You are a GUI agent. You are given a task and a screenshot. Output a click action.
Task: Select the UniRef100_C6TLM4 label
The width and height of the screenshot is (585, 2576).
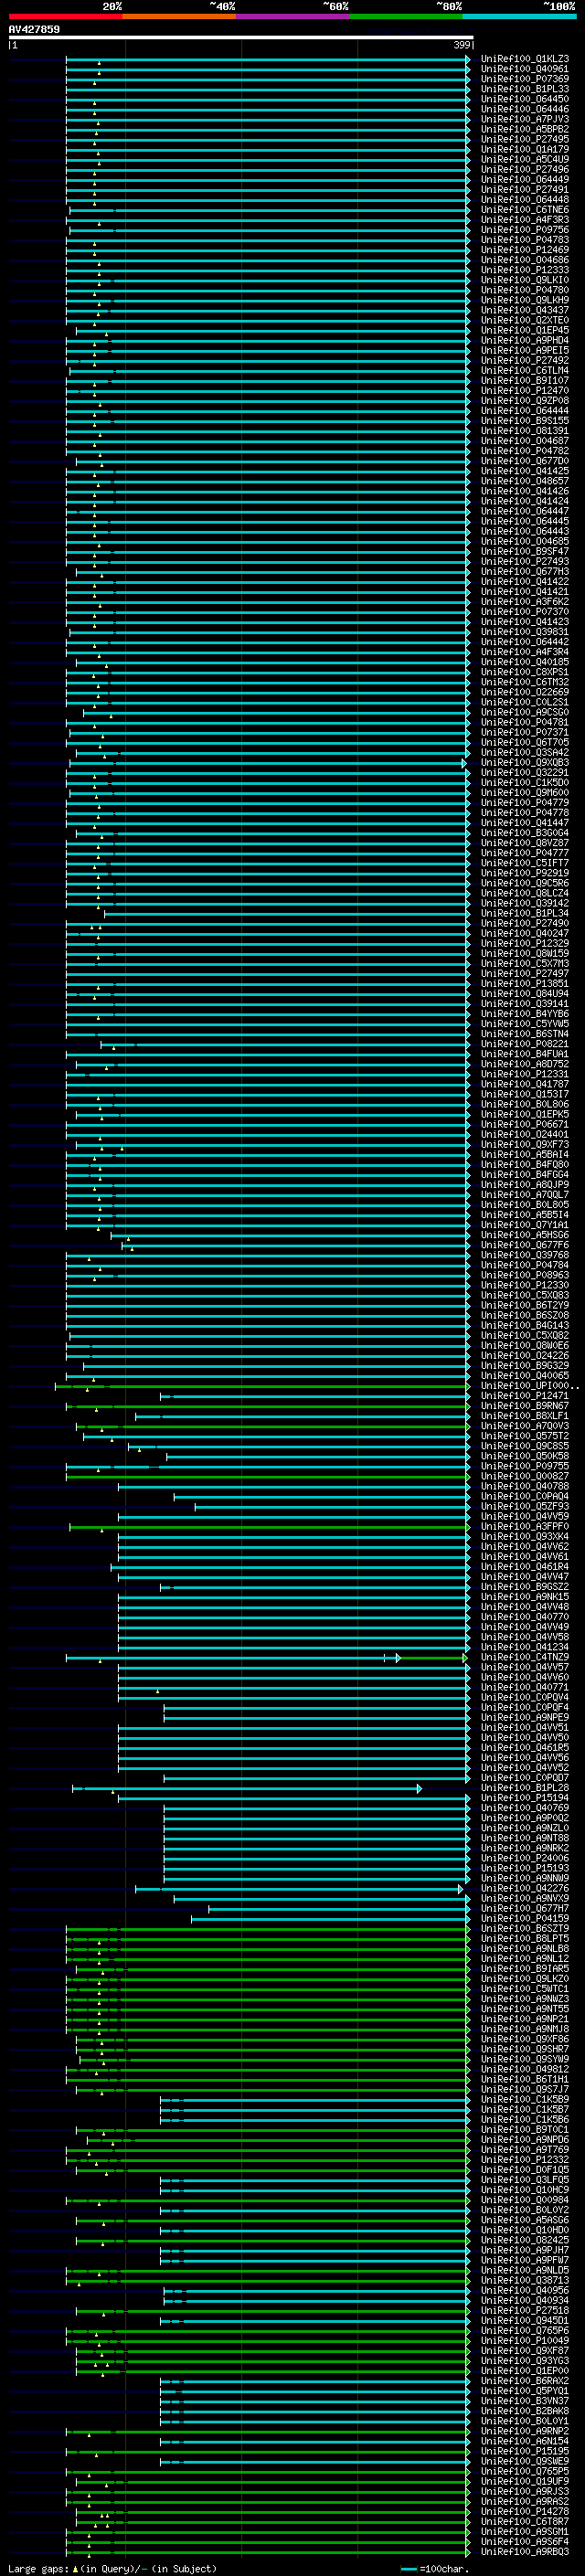[525, 371]
